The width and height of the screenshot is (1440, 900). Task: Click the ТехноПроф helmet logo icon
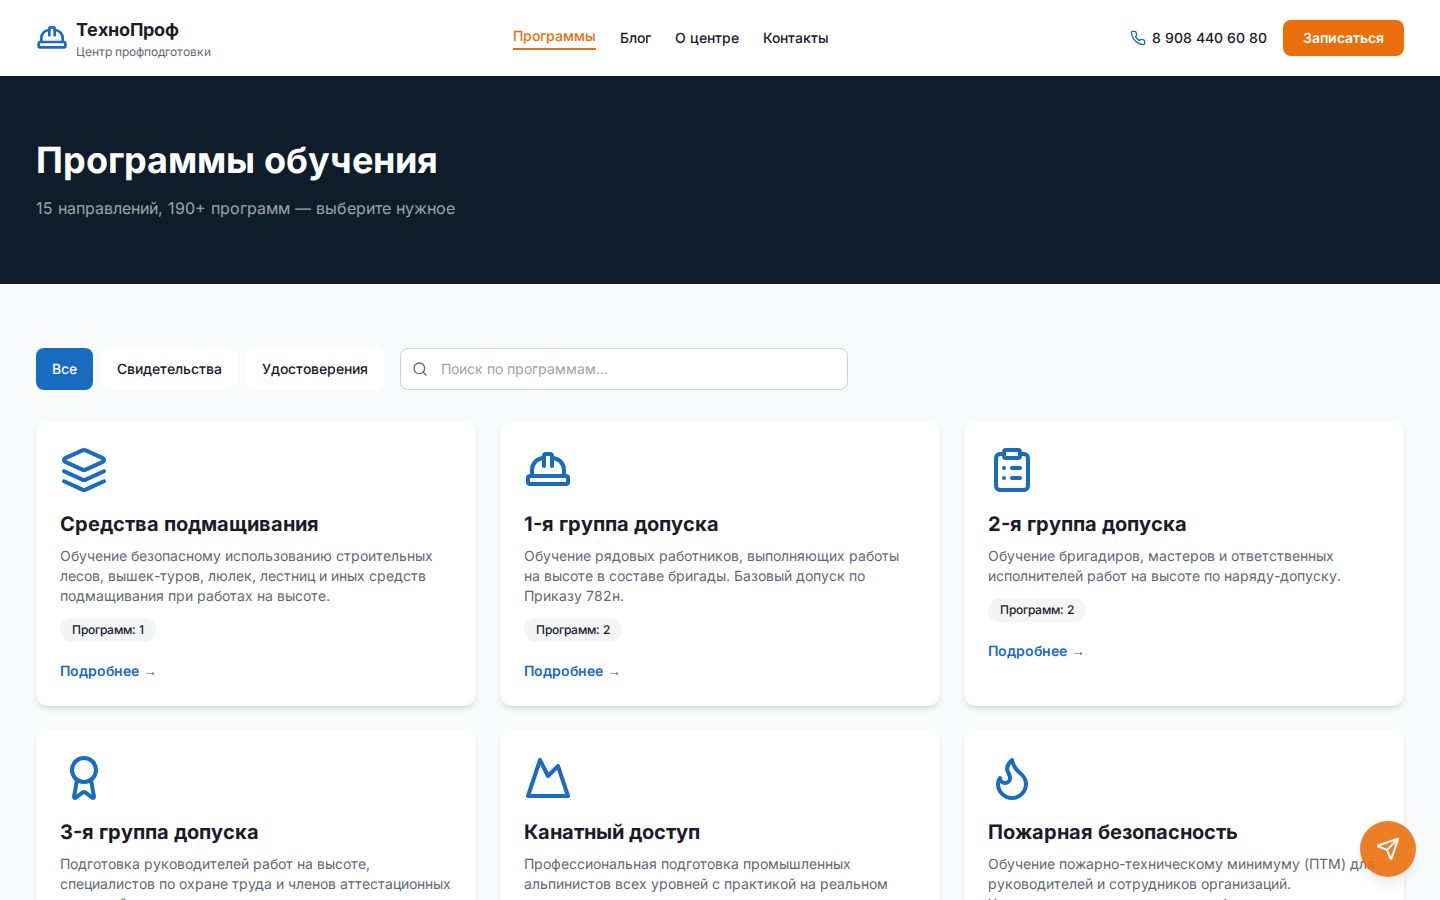[x=51, y=38]
